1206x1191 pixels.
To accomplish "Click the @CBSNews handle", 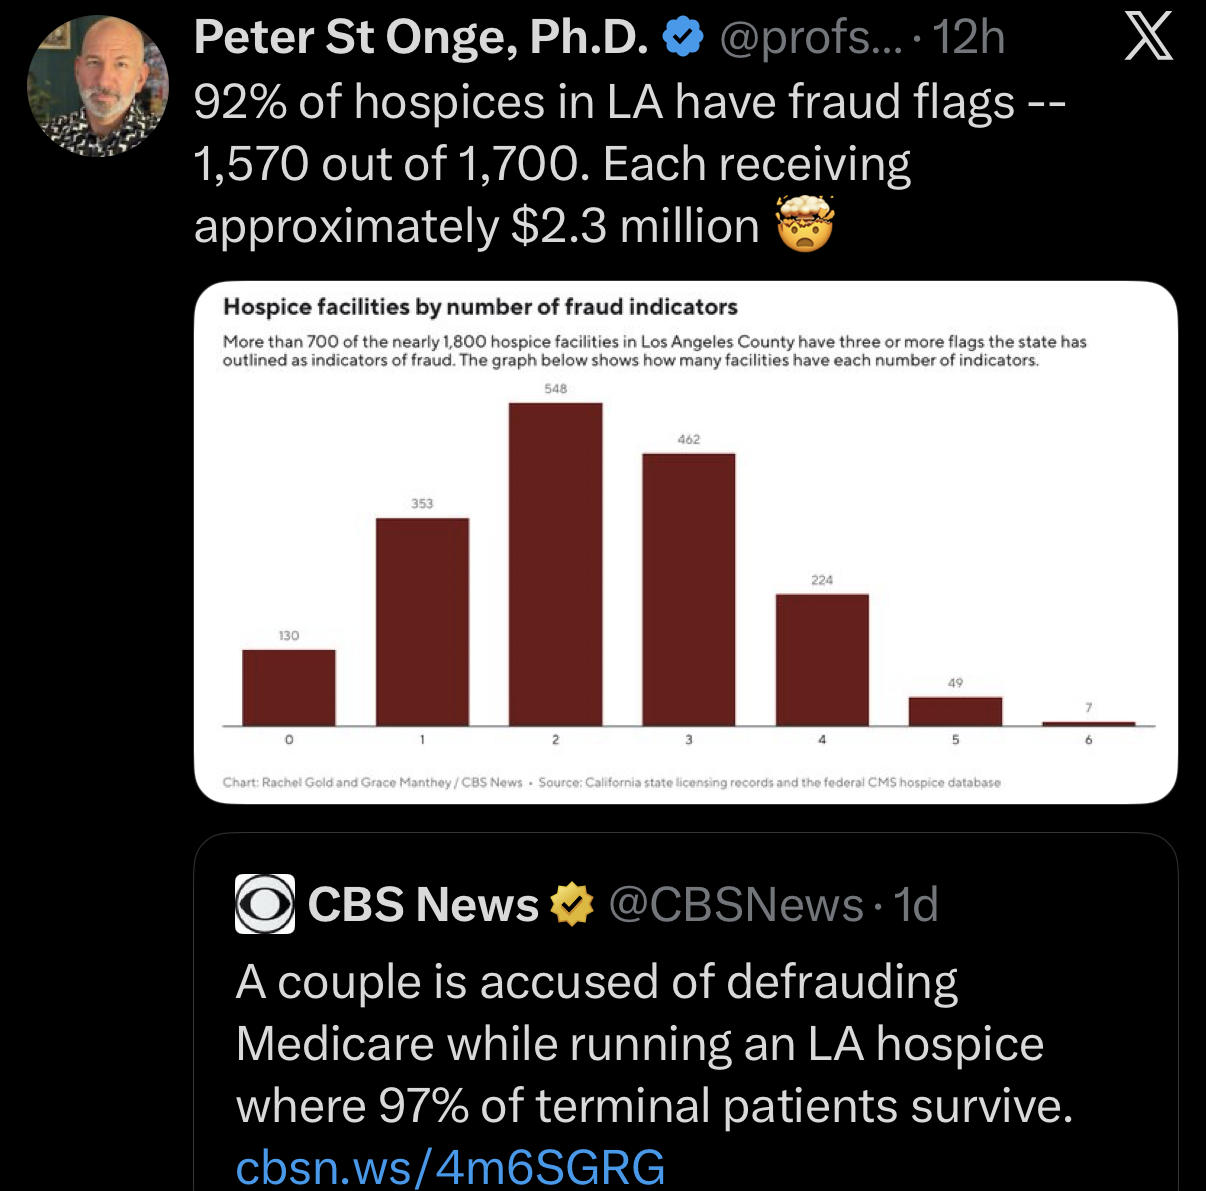I will coord(735,904).
